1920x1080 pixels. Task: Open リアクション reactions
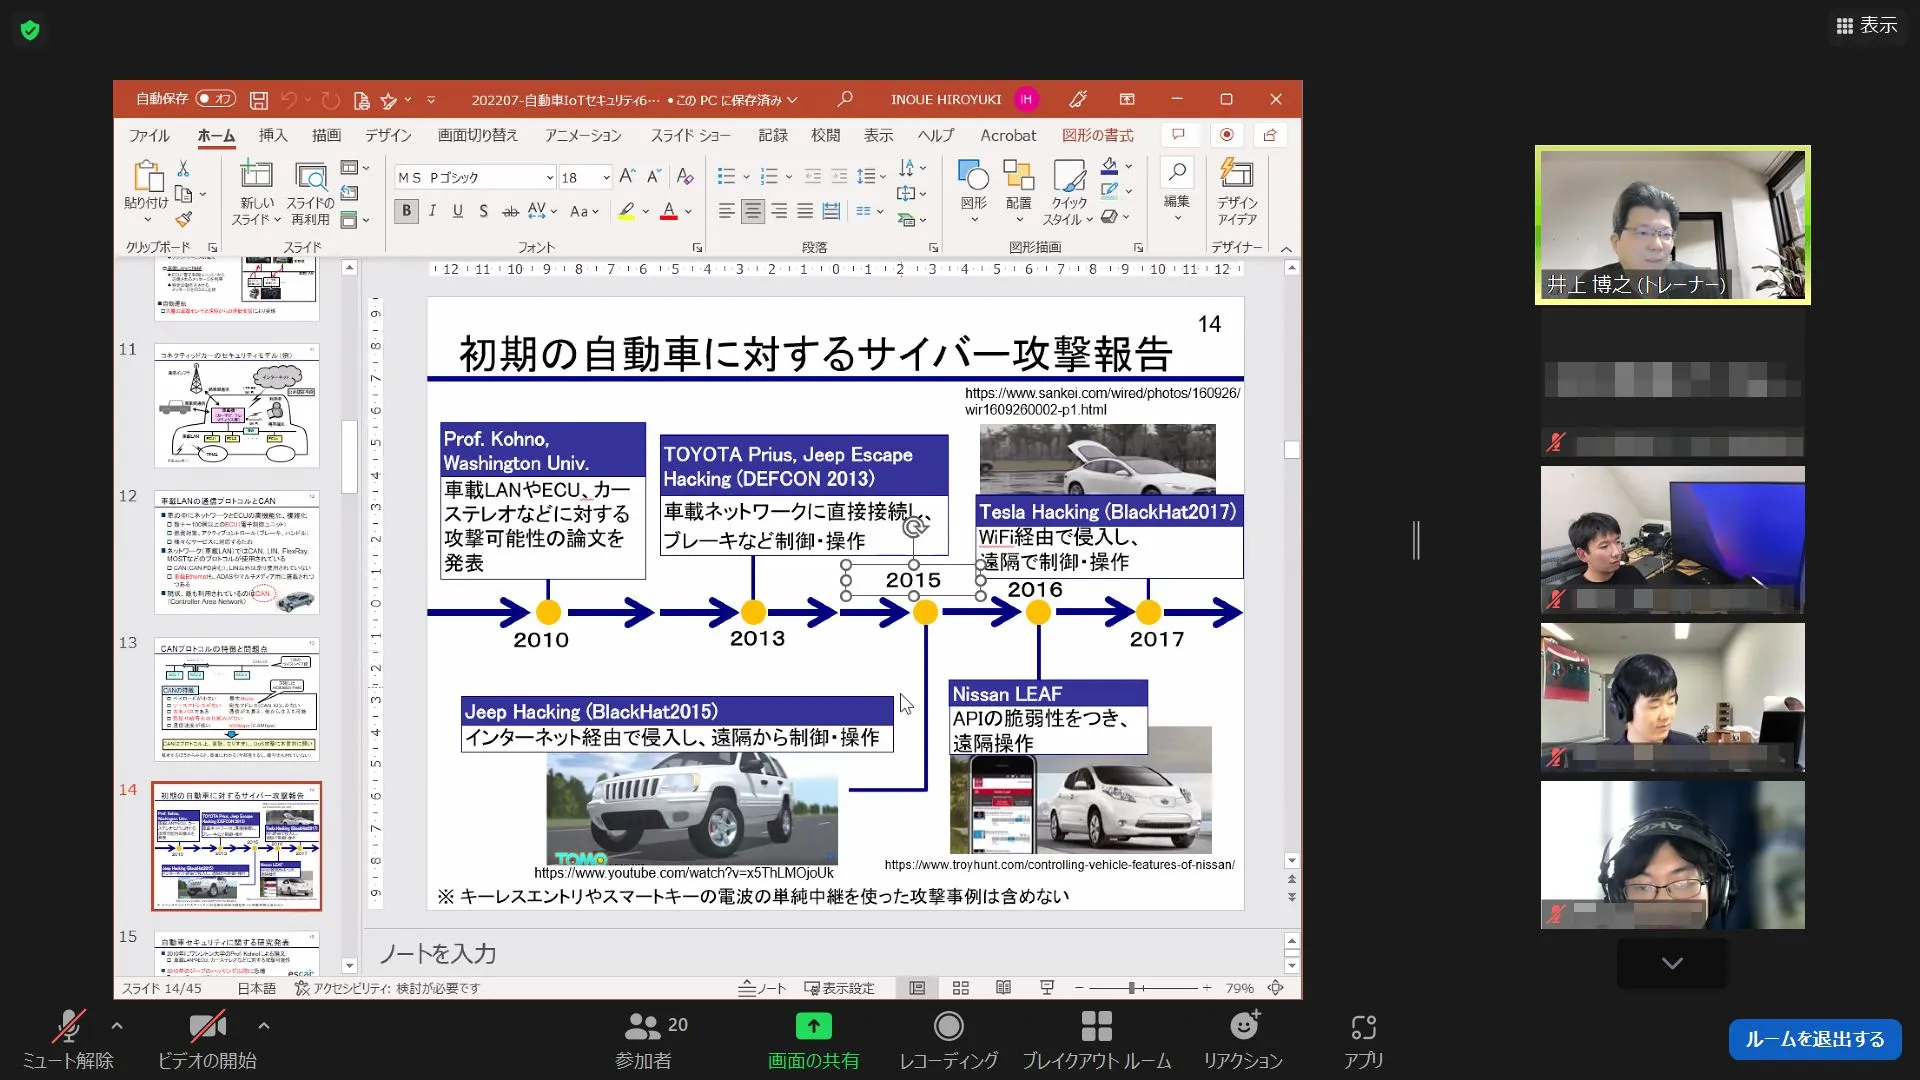pos(1243,1039)
